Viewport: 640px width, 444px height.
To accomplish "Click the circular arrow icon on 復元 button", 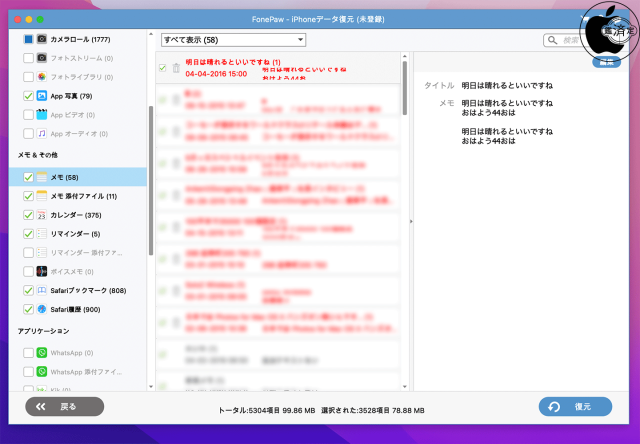I will pyautogui.click(x=554, y=407).
